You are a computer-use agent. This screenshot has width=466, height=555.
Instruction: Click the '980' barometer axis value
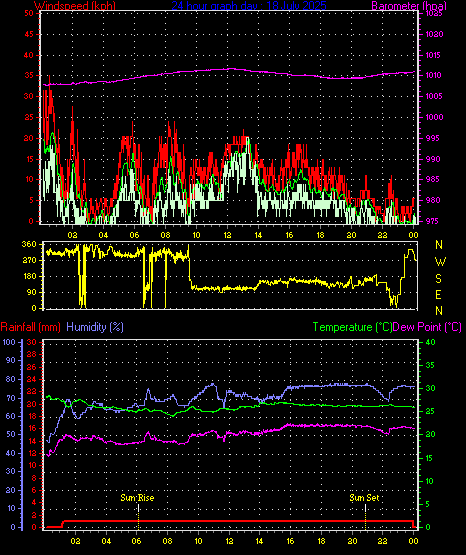tap(433, 200)
